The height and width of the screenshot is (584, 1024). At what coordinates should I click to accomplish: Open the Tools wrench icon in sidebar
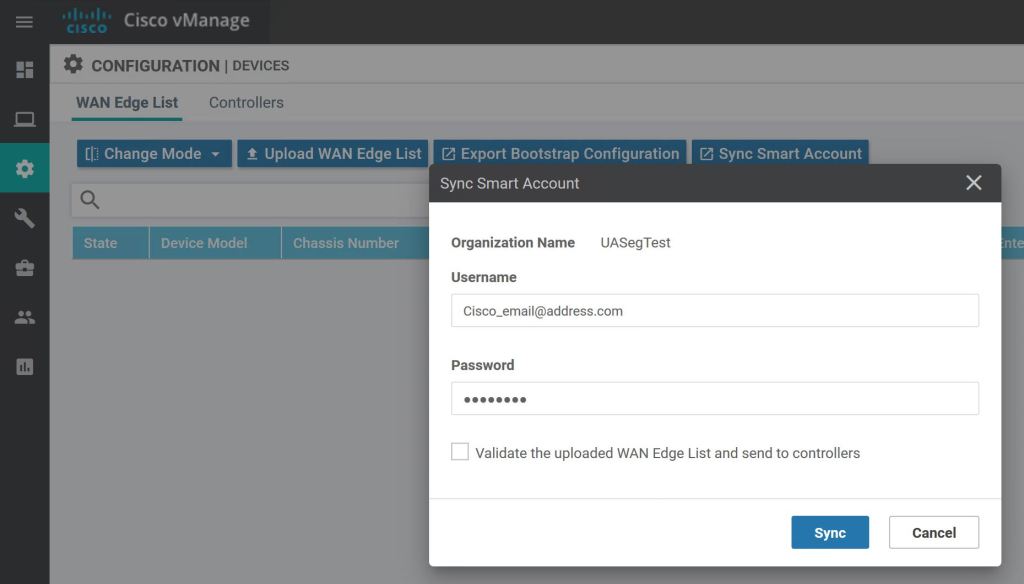[24, 218]
